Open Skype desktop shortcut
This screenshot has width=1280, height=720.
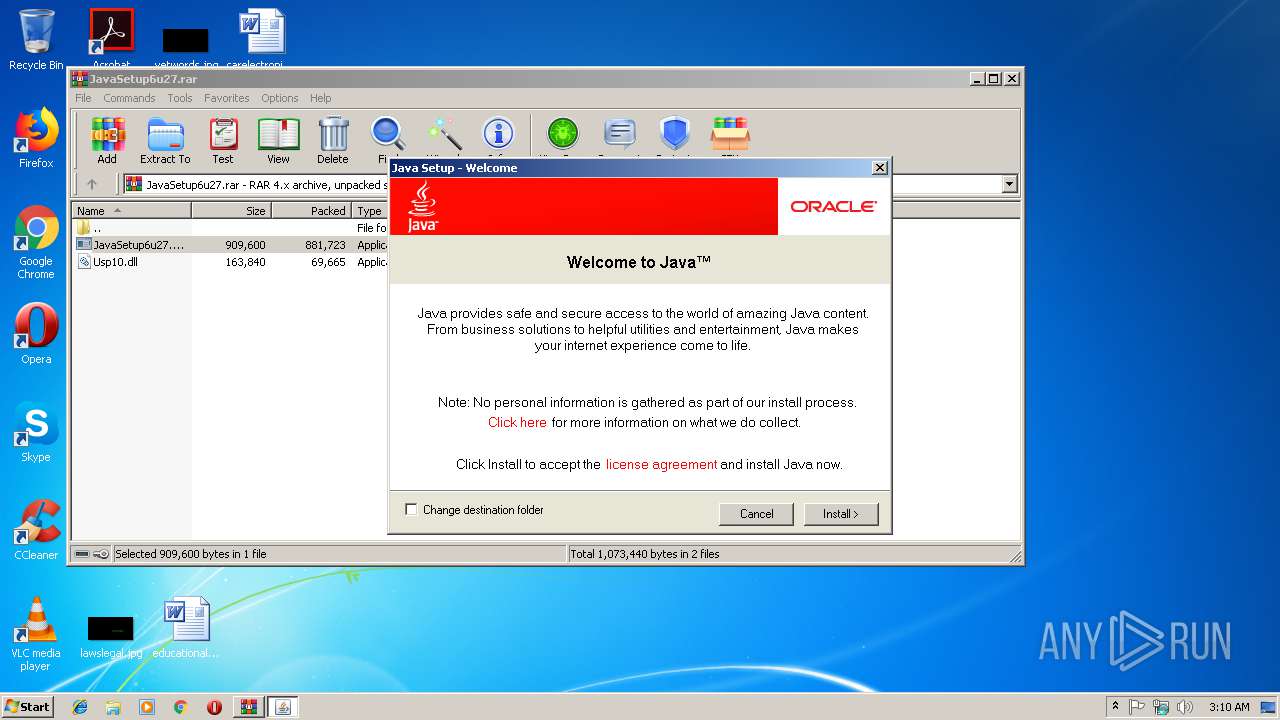(36, 432)
